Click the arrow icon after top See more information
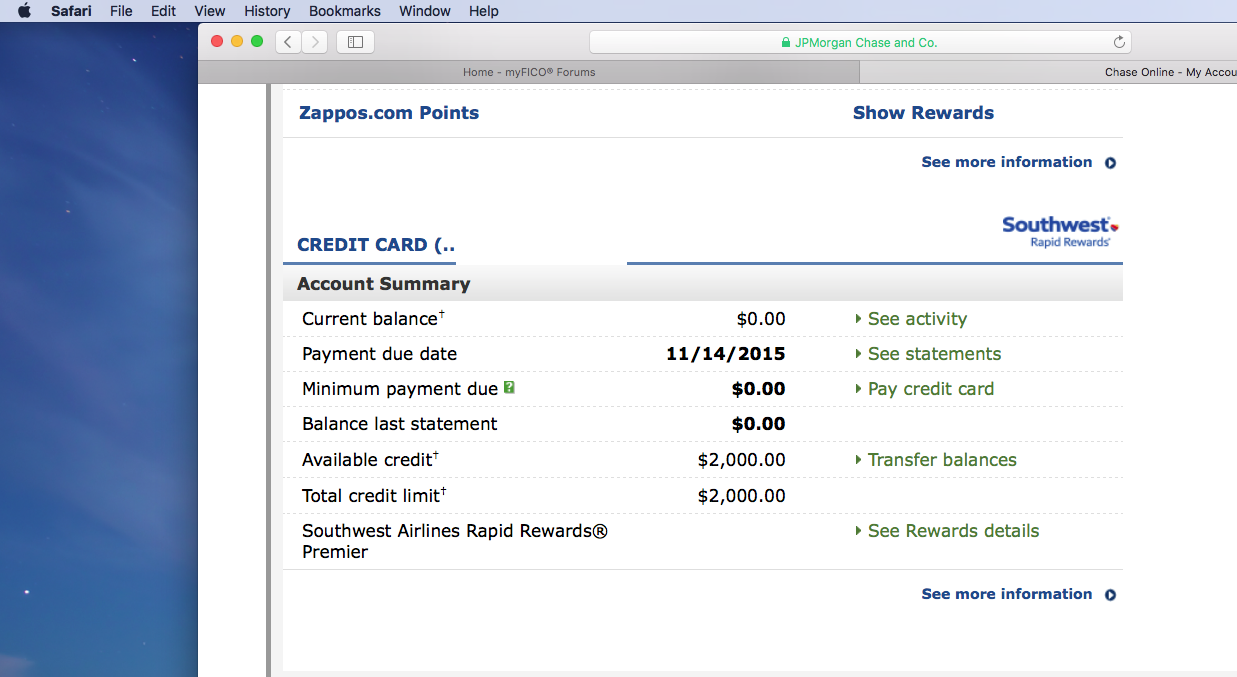 pos(1110,163)
